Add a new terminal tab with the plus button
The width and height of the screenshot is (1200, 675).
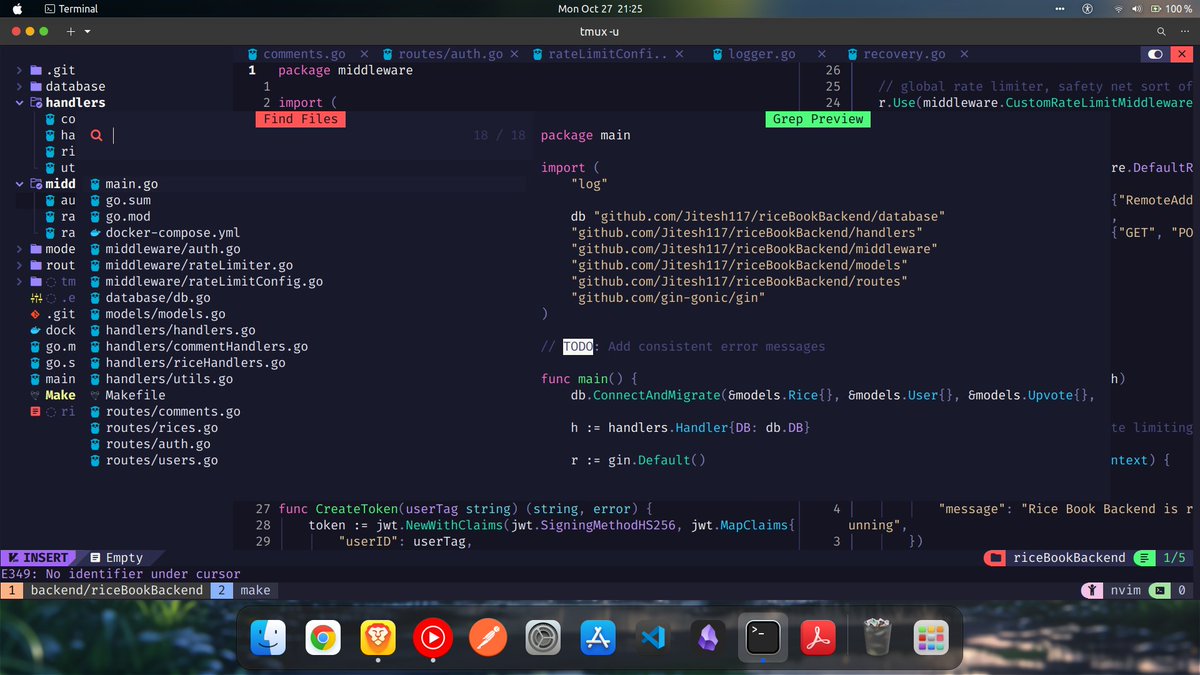71,32
